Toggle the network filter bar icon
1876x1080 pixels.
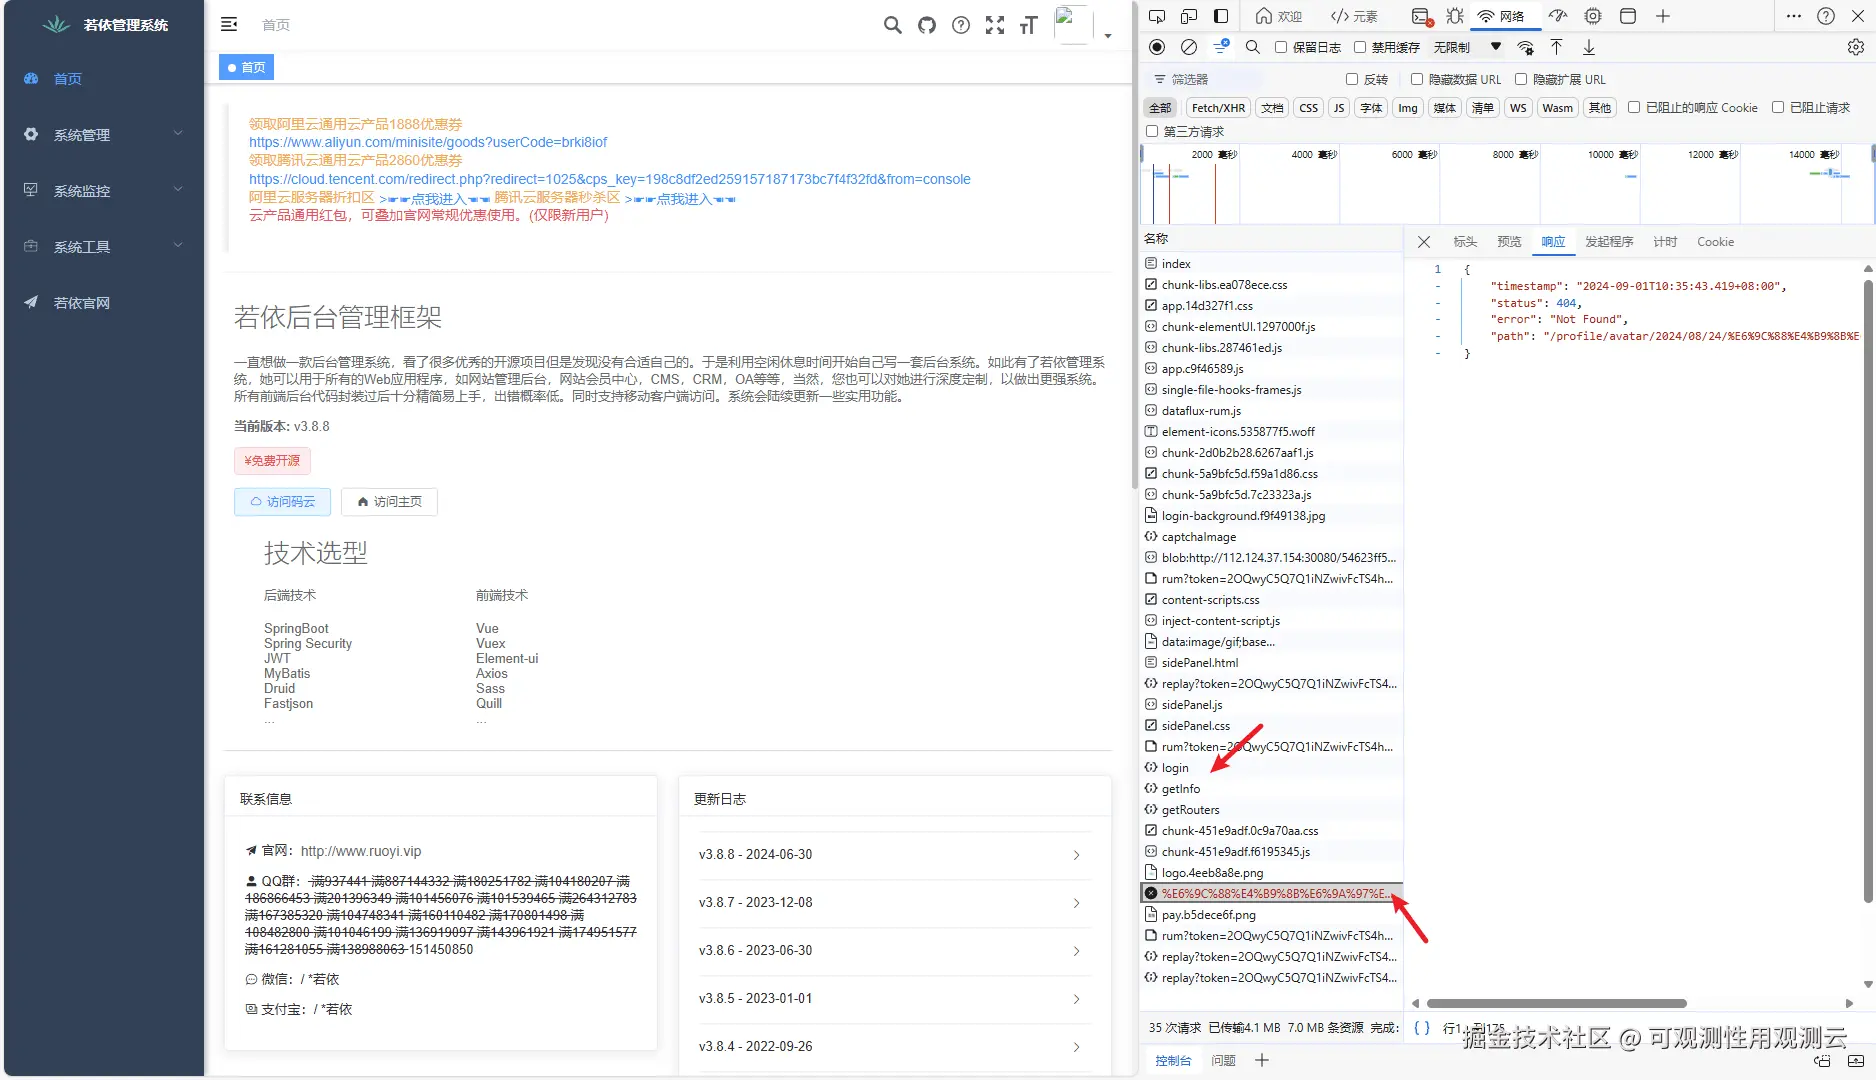[1221, 47]
